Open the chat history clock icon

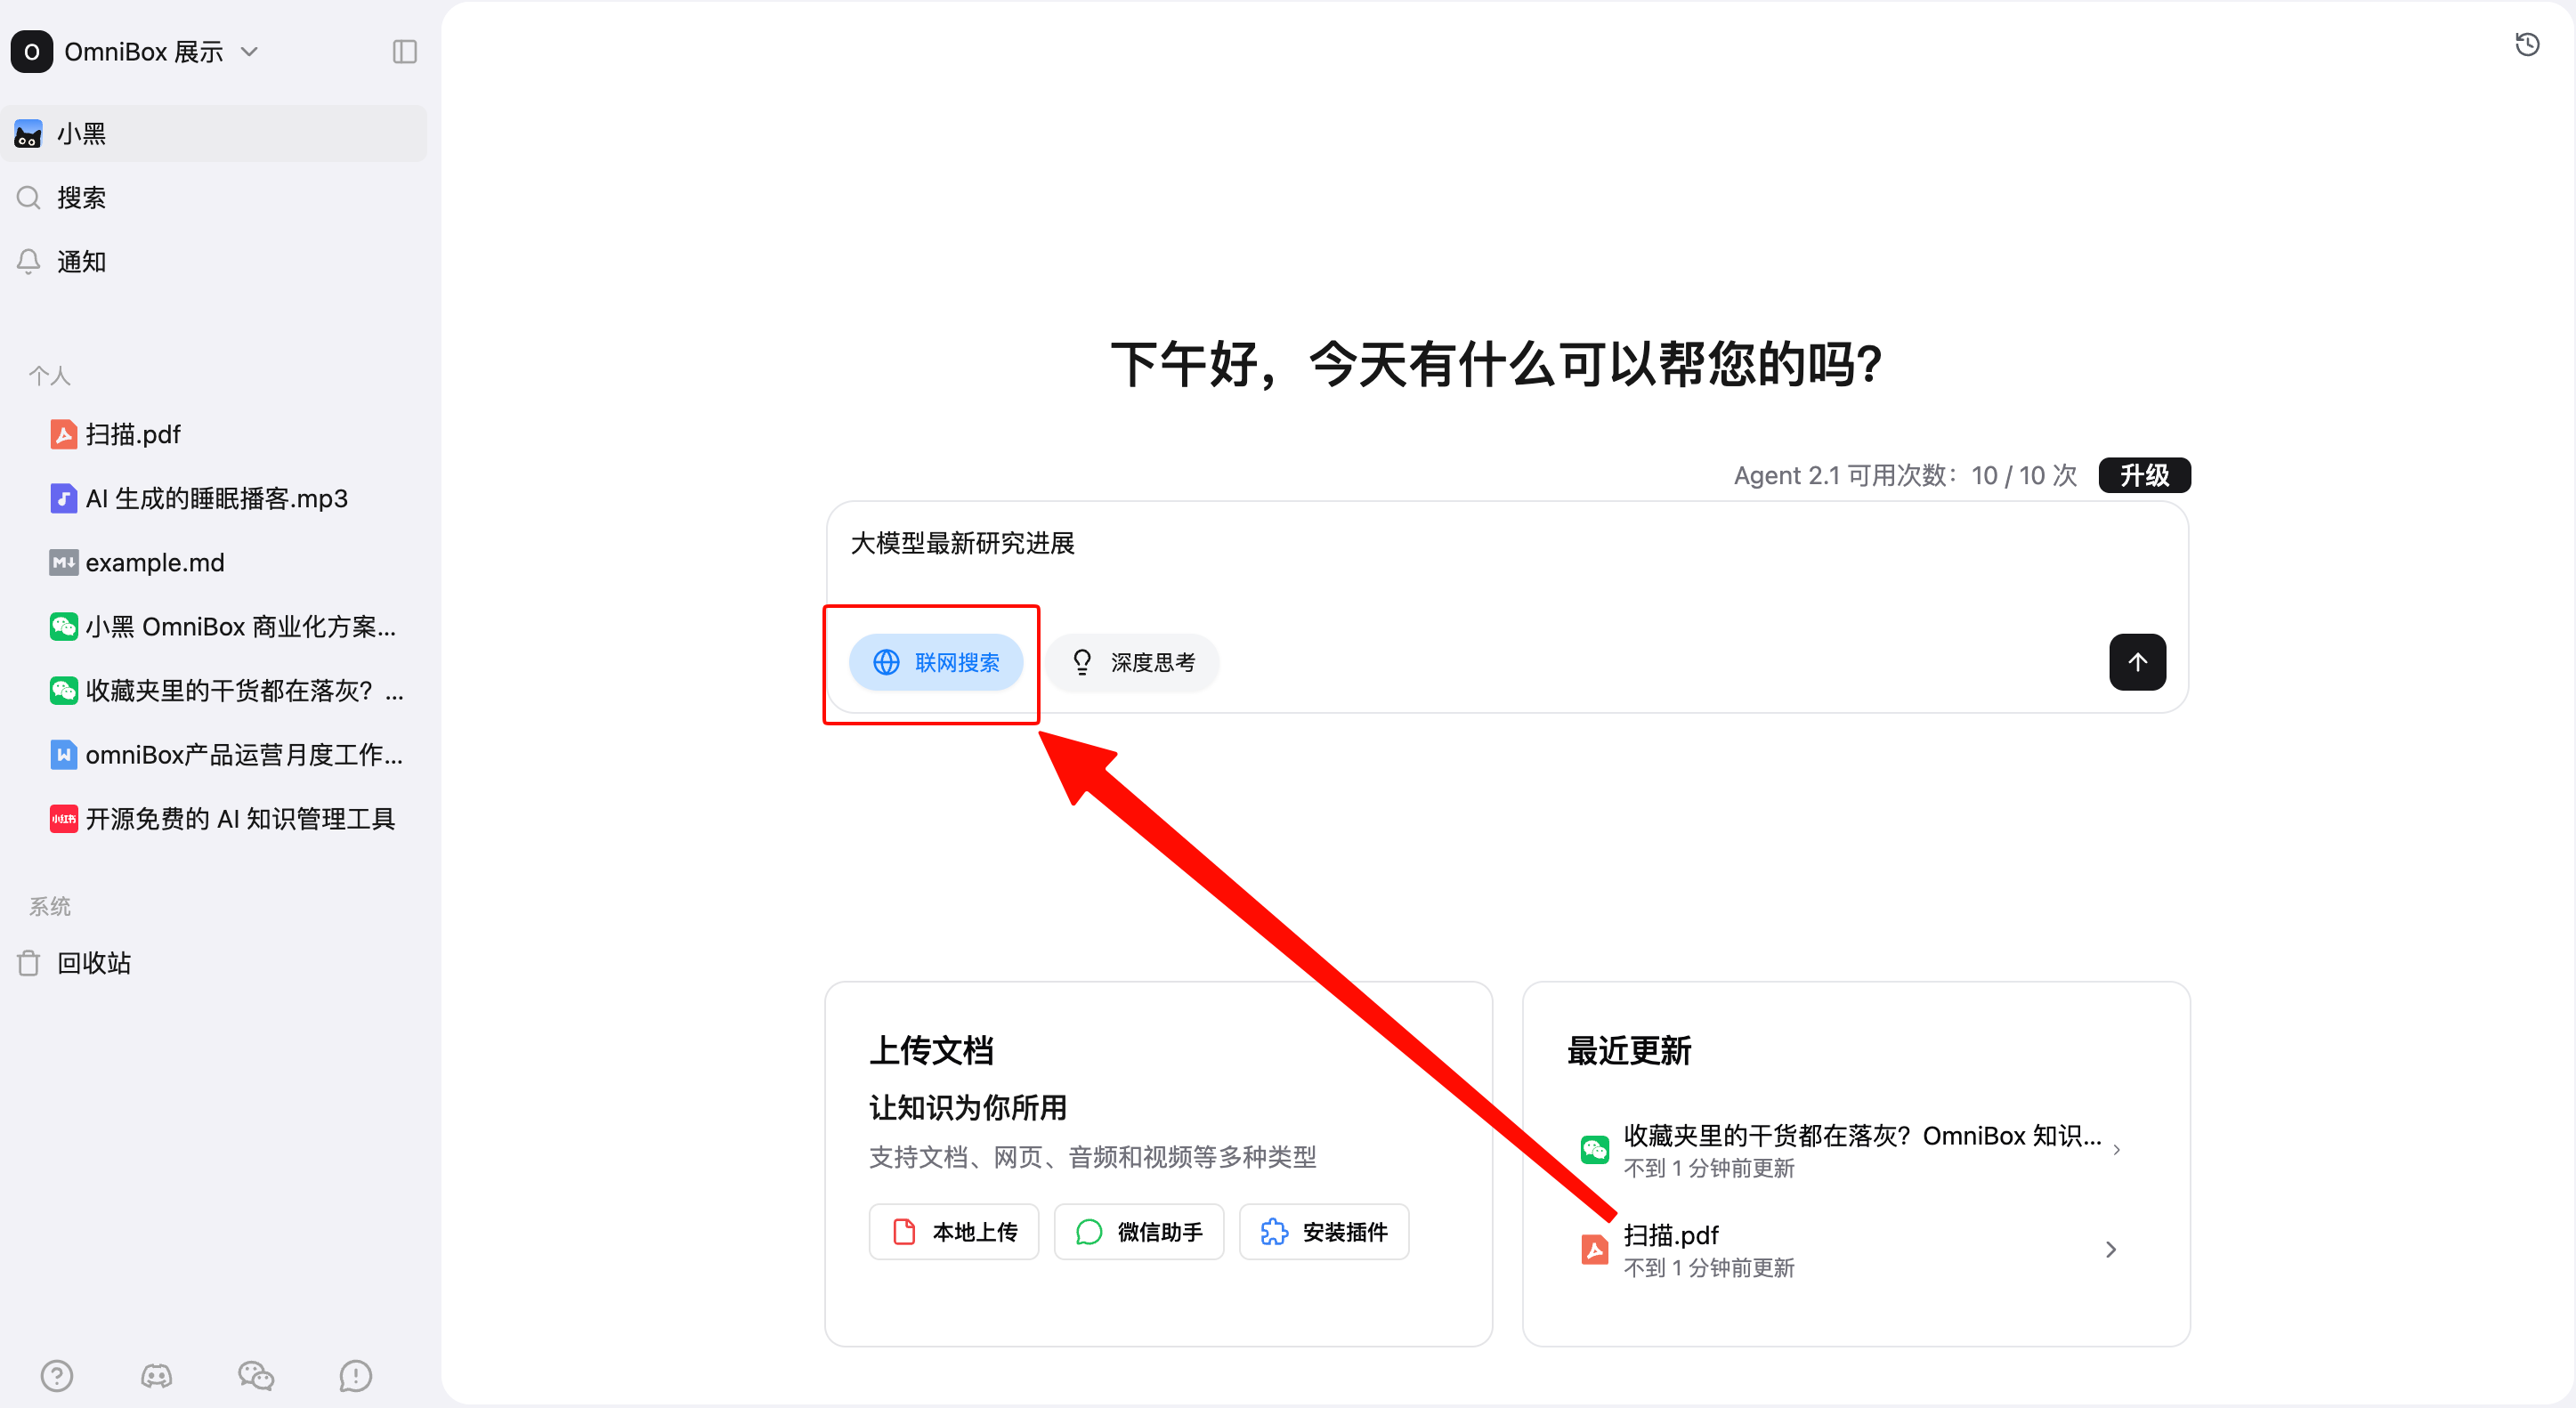[2527, 45]
